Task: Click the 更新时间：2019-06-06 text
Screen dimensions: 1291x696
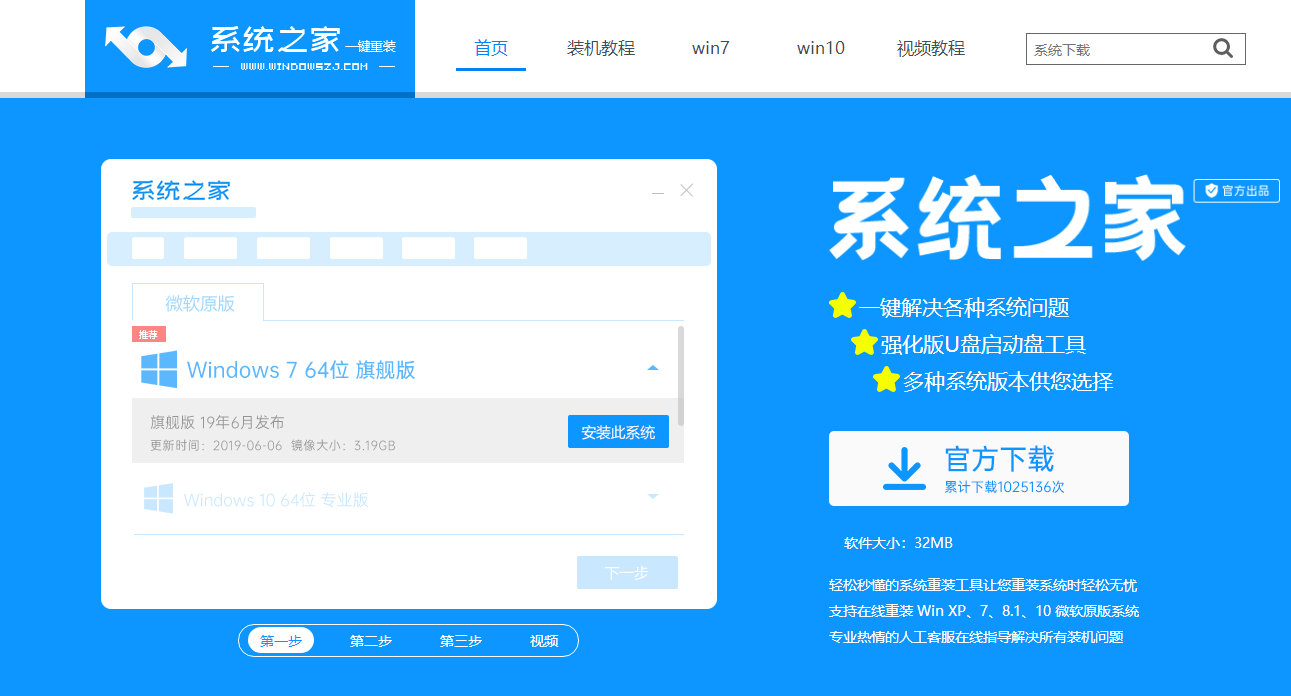Action: (x=216, y=445)
